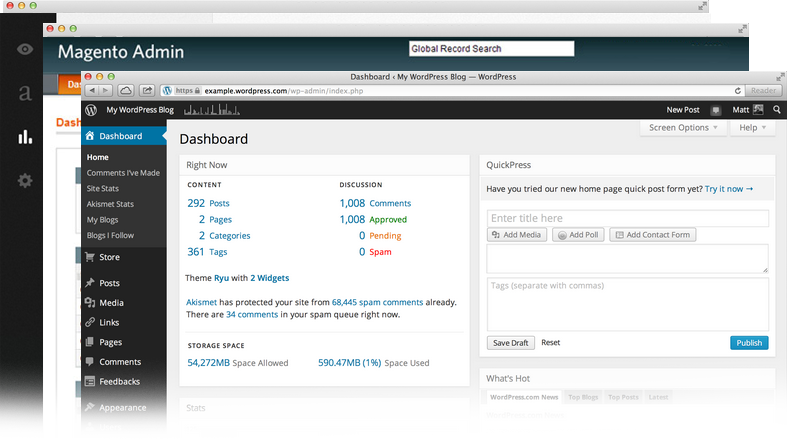Go forward with the browser forward arrow
787x439 pixels.
pyautogui.click(x=105, y=90)
